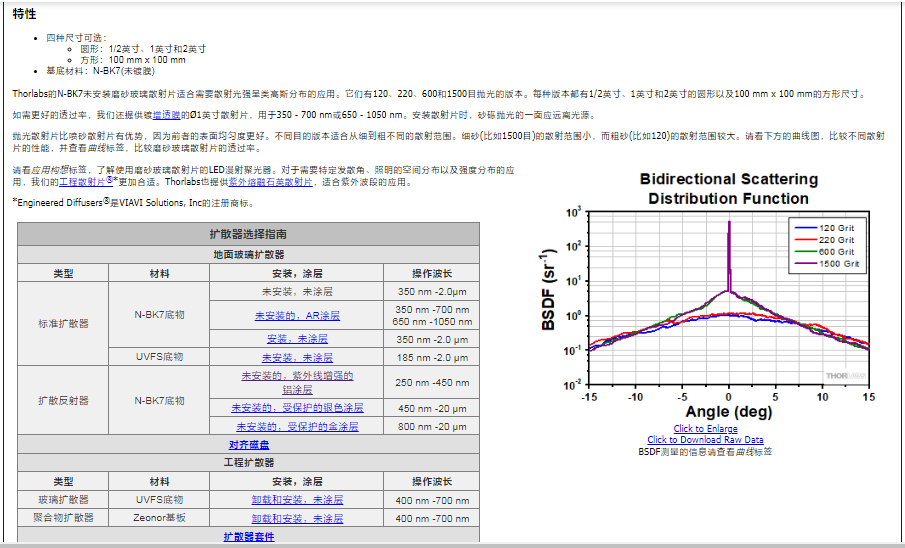Viewport: 905px width, 548px height.
Task: Go to the 对齐磁盘 link
Action: coord(249,445)
